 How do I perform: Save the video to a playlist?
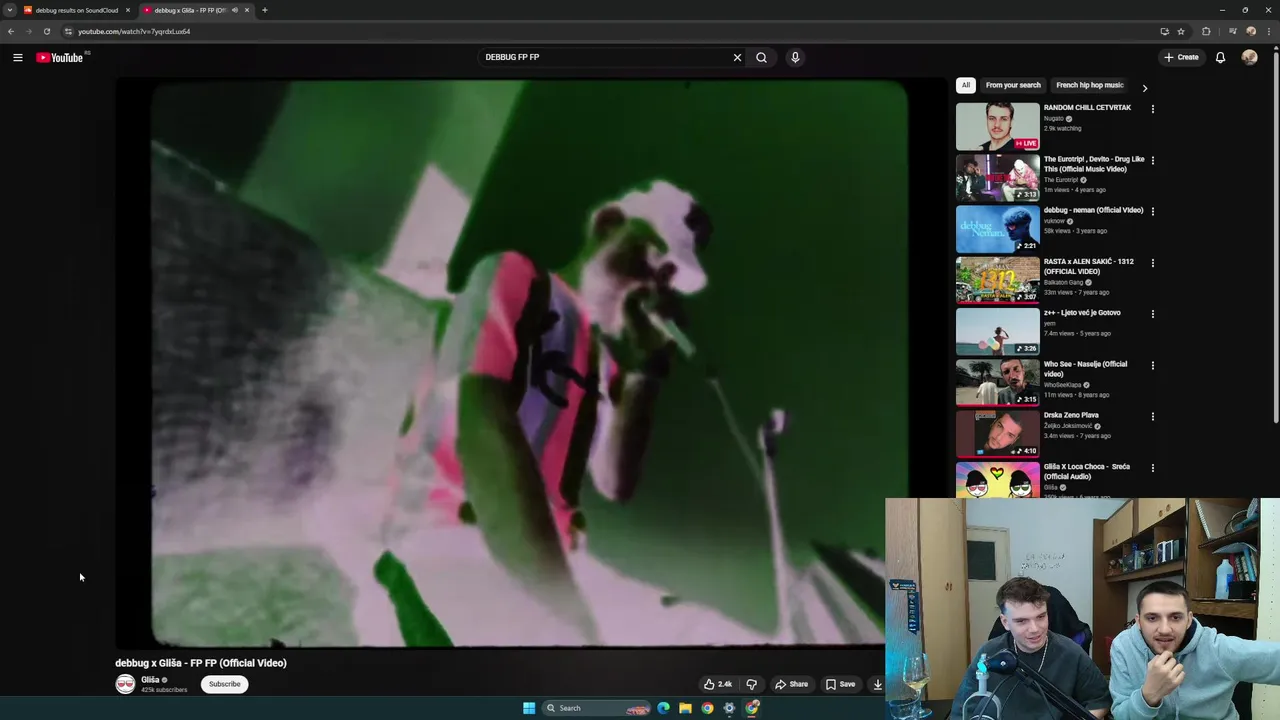(840, 684)
